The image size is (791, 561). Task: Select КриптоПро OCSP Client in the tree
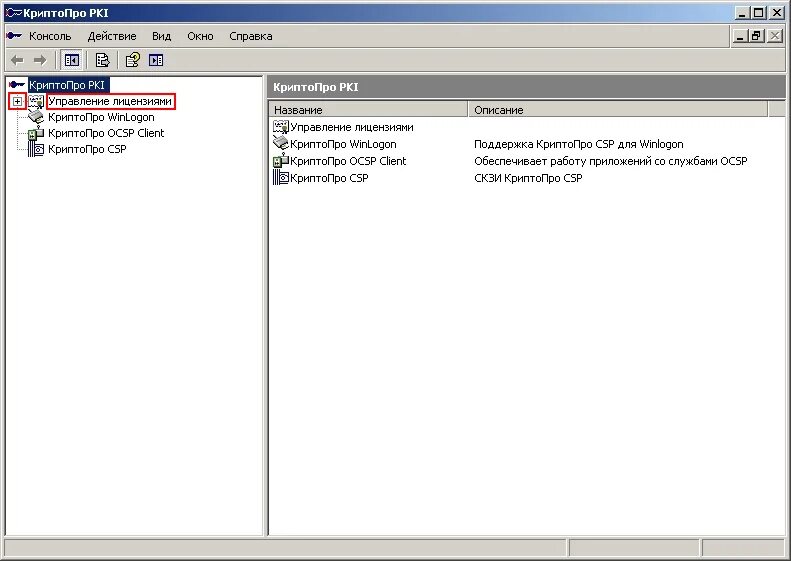(x=106, y=133)
